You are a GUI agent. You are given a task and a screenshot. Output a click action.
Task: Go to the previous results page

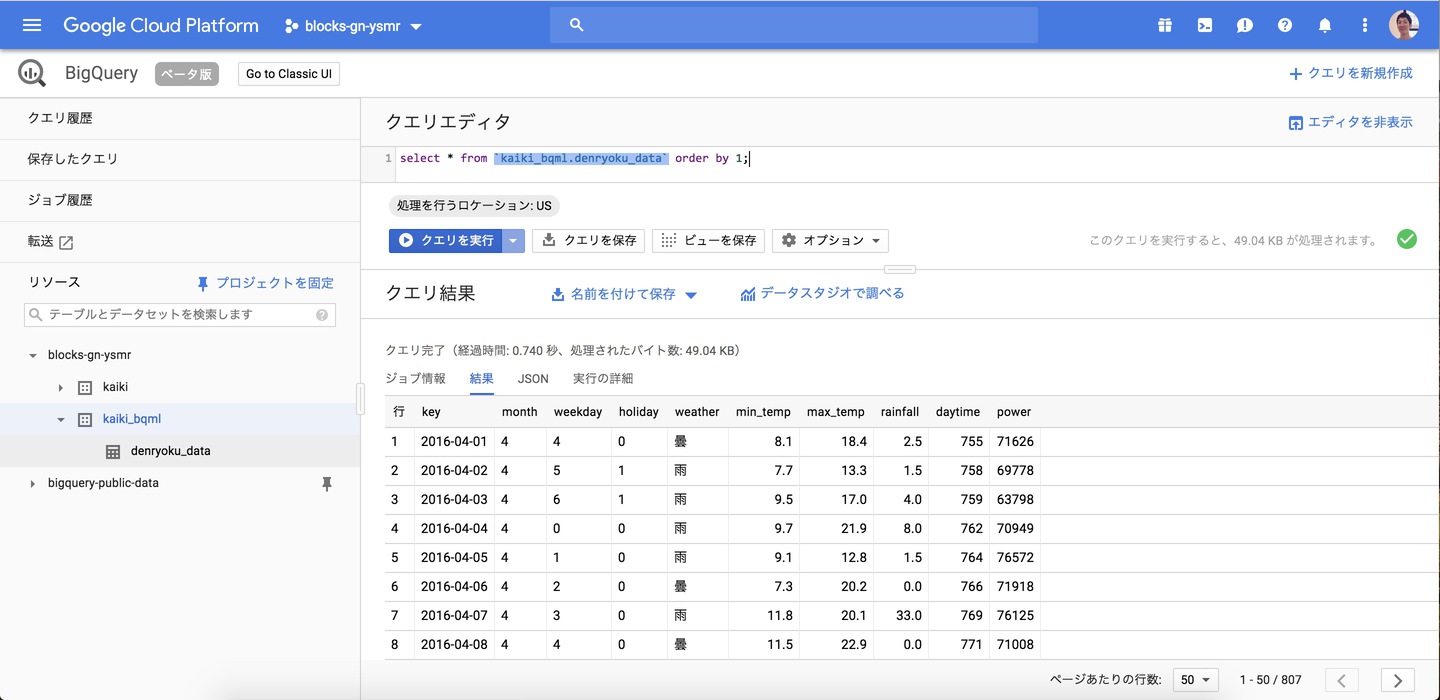tap(1342, 680)
